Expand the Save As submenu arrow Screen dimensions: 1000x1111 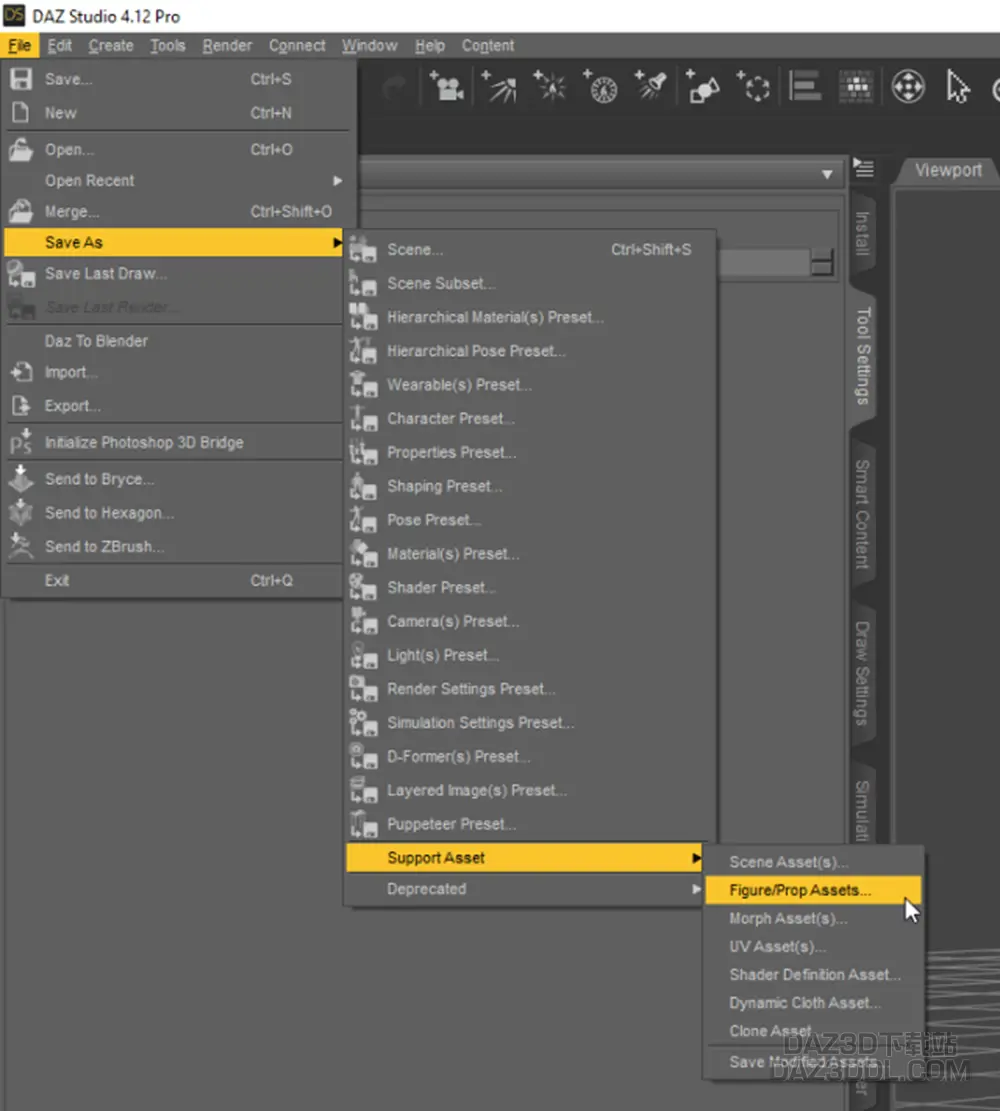337,242
